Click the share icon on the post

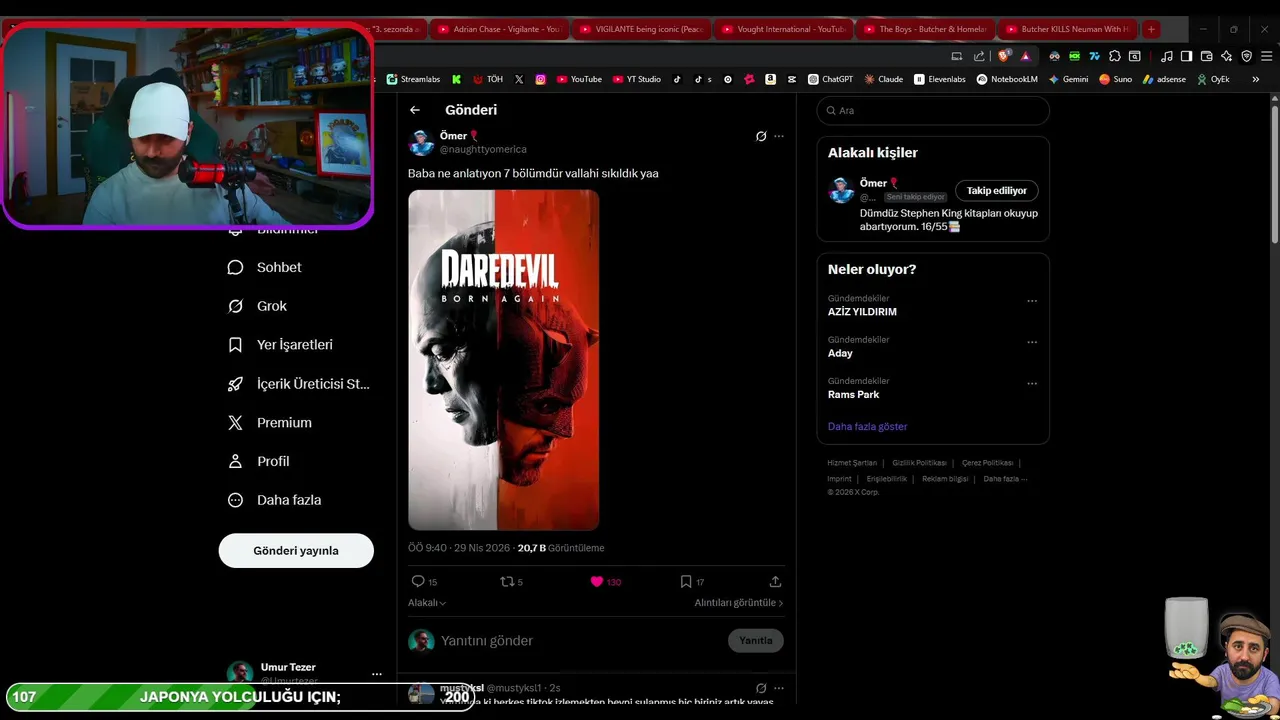coord(775,581)
